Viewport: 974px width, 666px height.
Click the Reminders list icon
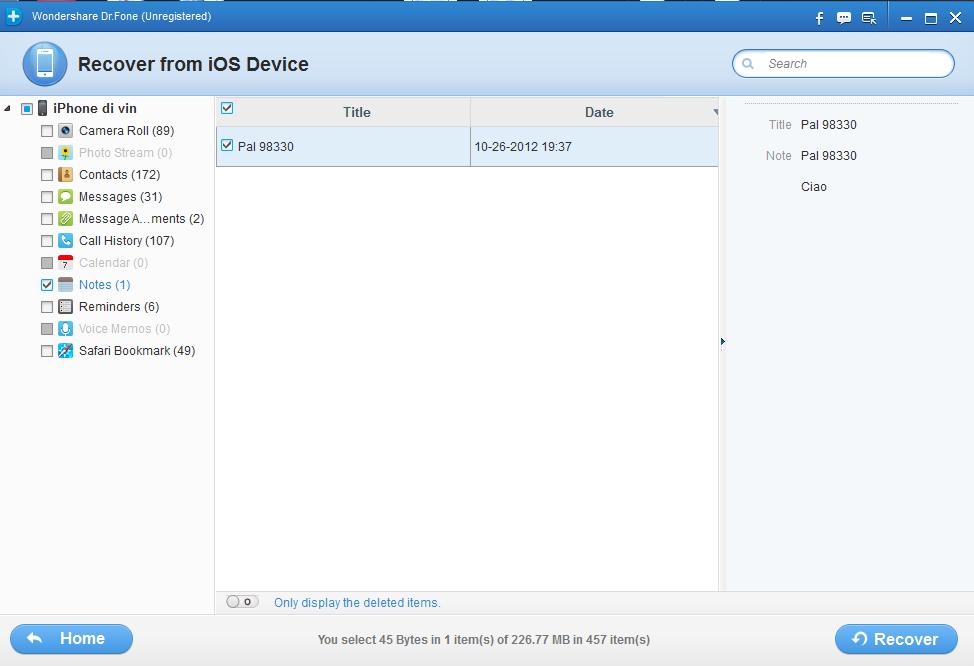pos(65,307)
